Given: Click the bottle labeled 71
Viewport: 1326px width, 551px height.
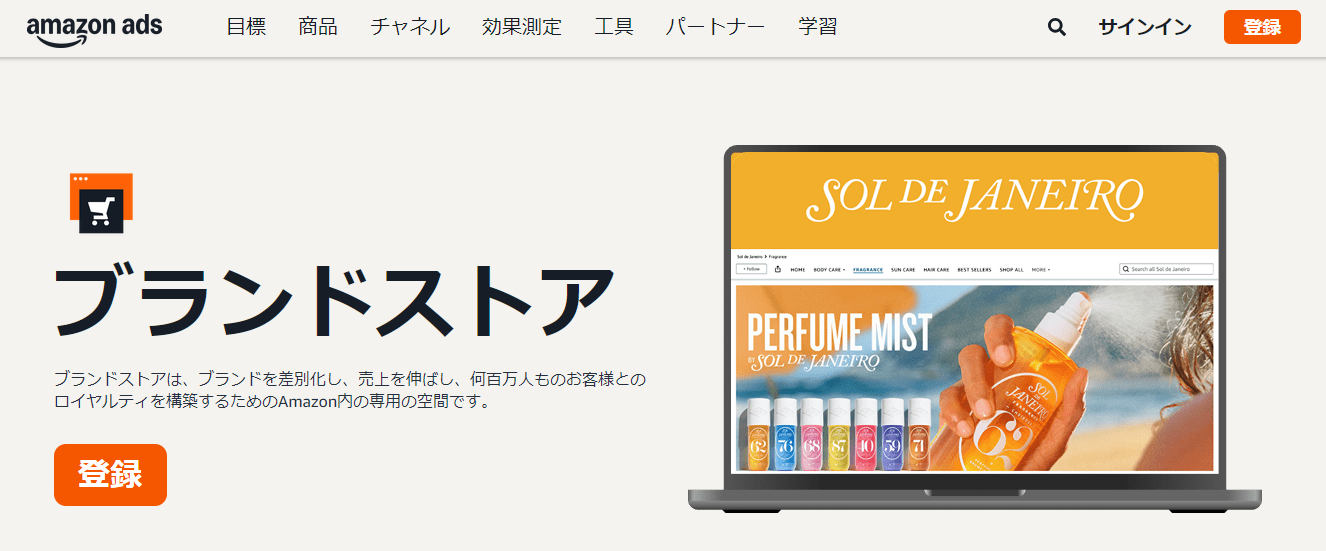Looking at the screenshot, I should 920,433.
